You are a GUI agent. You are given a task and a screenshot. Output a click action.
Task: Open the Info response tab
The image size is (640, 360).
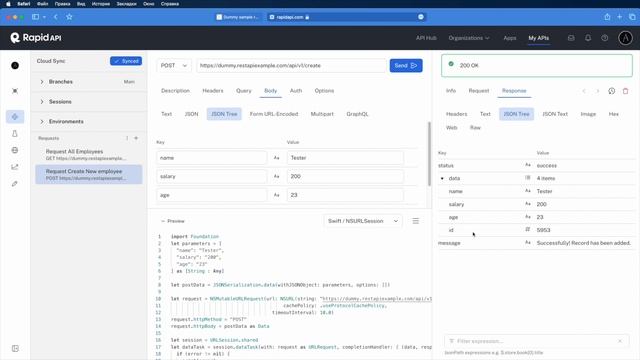[x=451, y=91]
